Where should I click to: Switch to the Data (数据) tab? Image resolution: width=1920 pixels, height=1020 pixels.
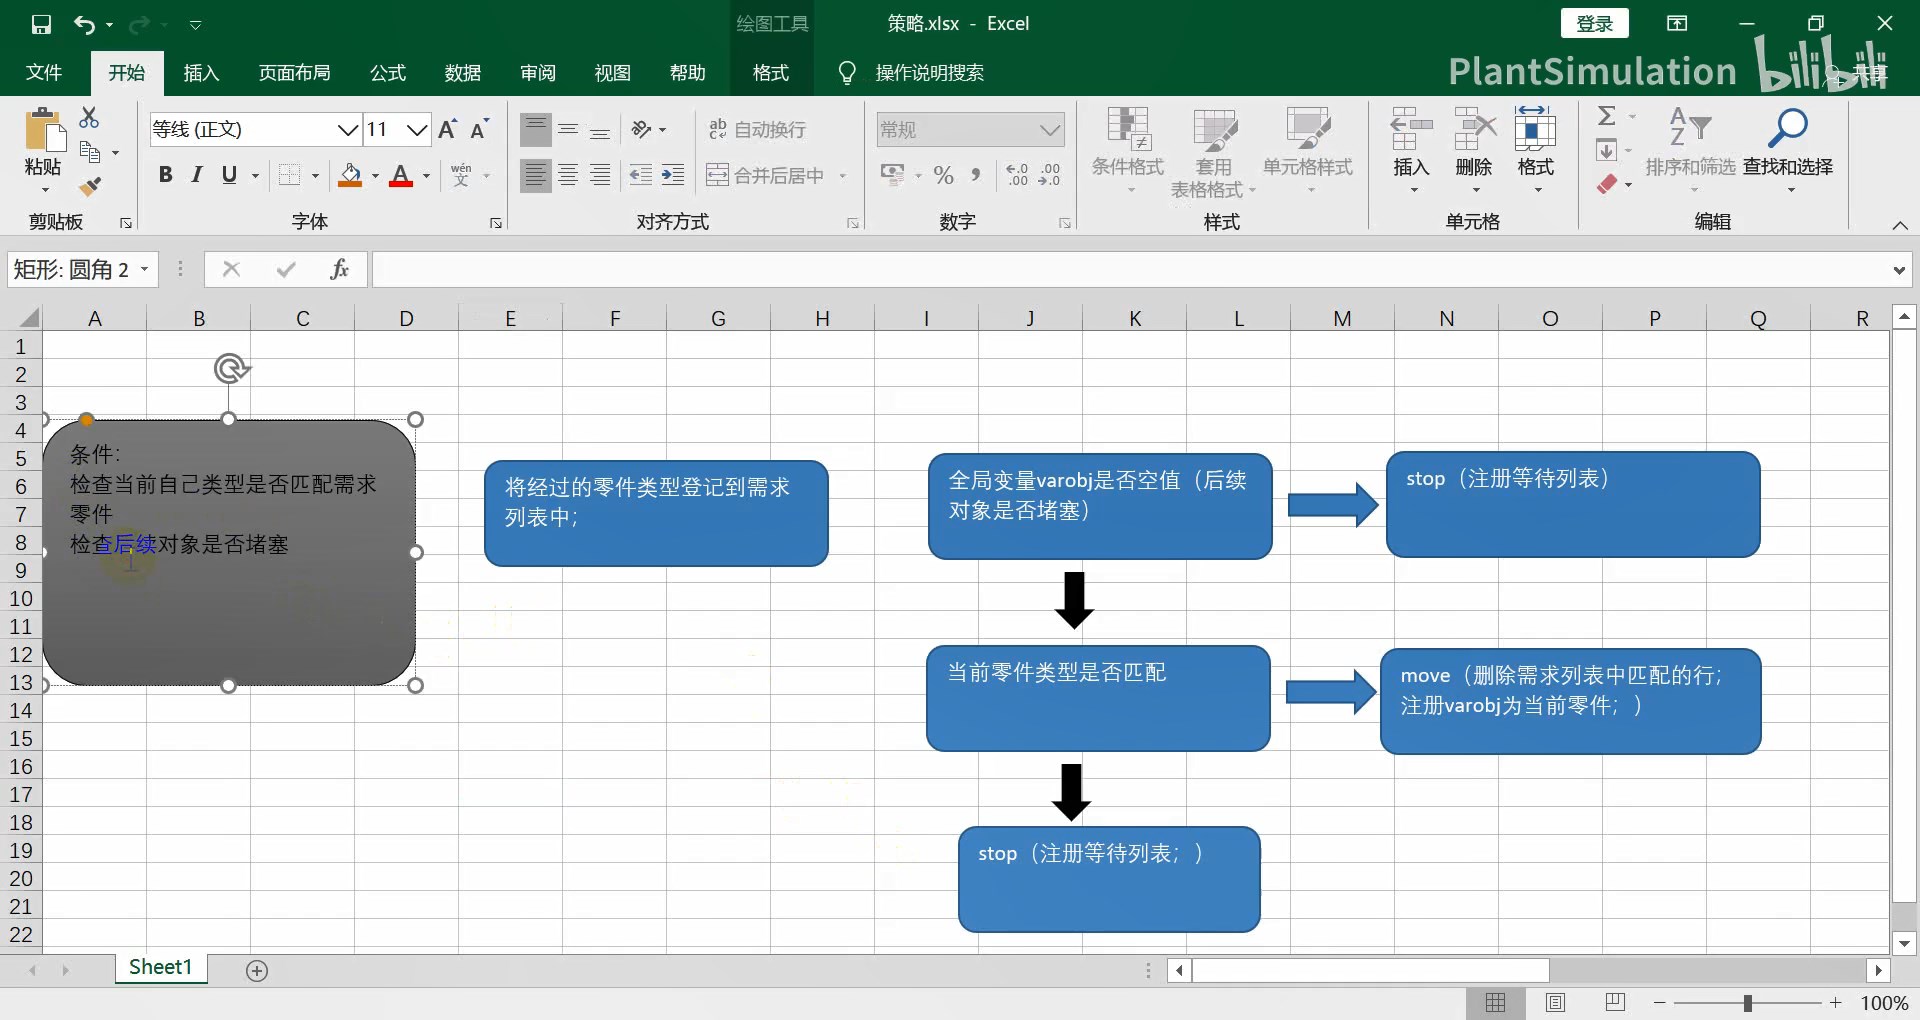[463, 73]
